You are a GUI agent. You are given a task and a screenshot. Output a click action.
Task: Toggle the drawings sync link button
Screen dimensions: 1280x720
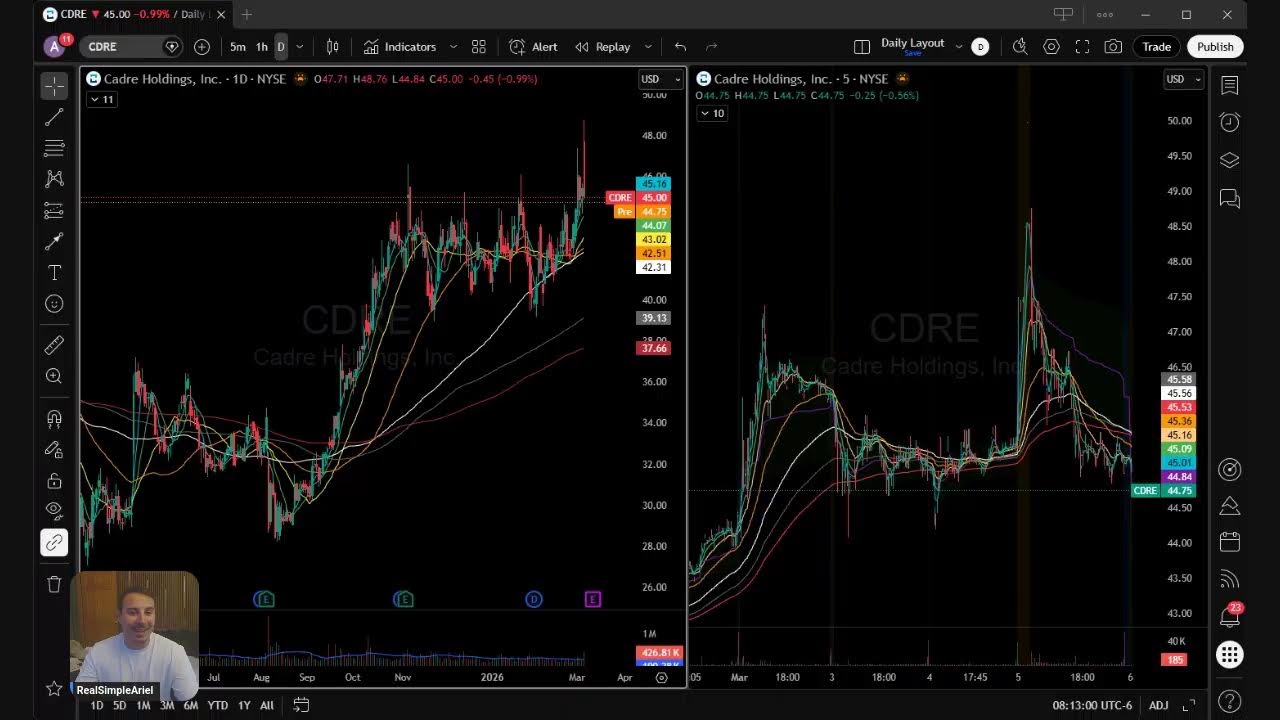tap(54, 543)
